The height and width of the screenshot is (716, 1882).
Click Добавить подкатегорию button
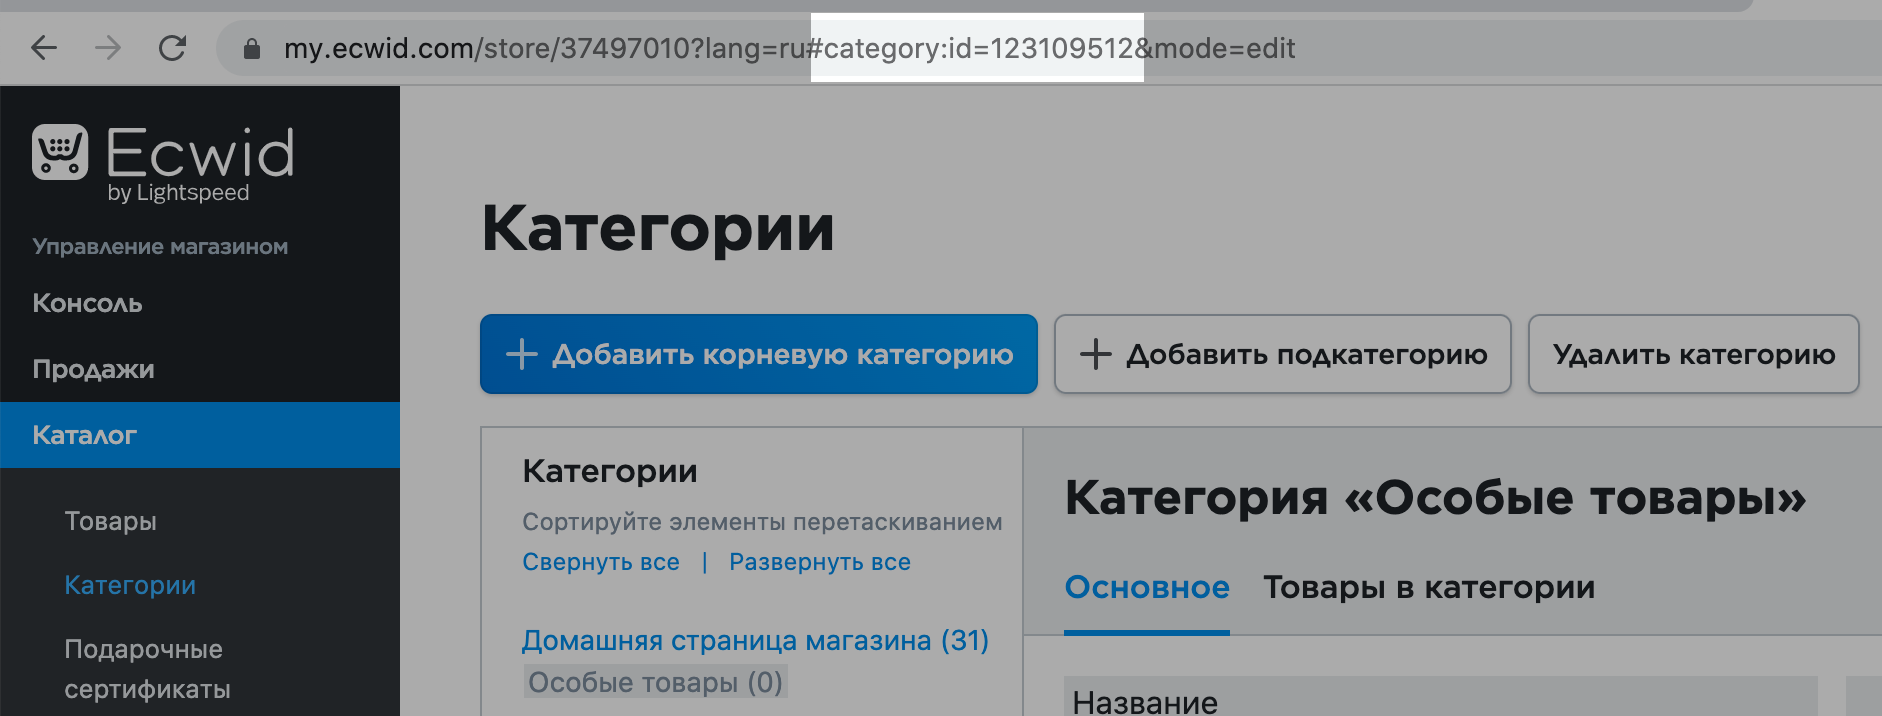point(1283,354)
